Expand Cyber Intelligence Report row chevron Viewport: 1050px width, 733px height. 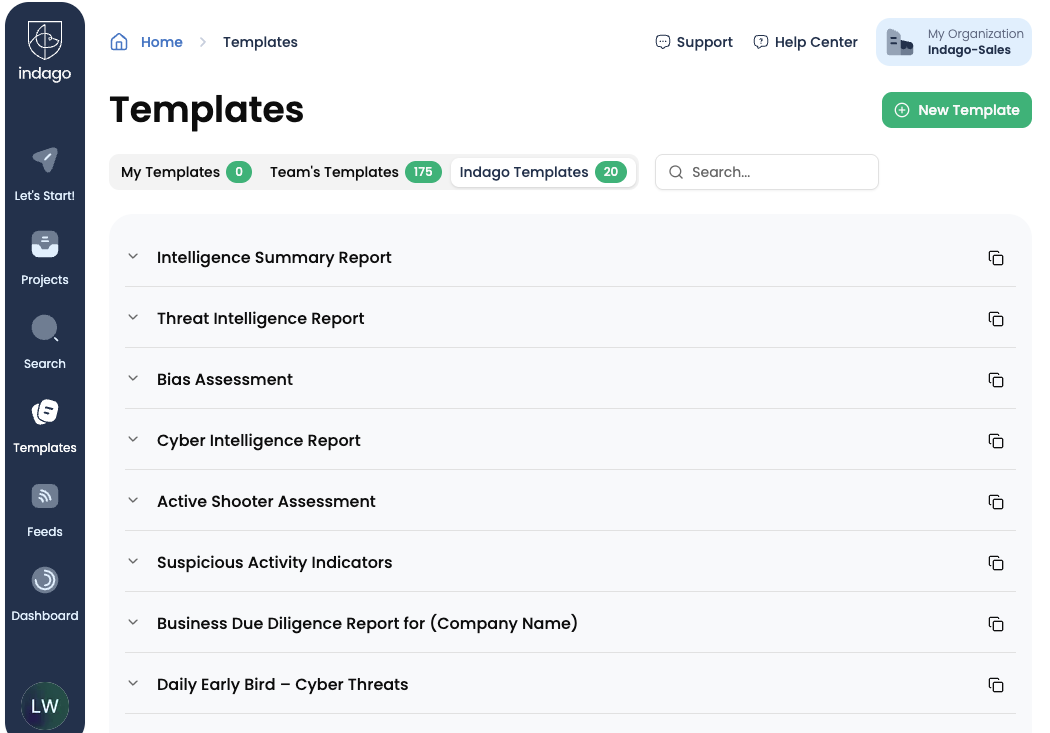133,439
